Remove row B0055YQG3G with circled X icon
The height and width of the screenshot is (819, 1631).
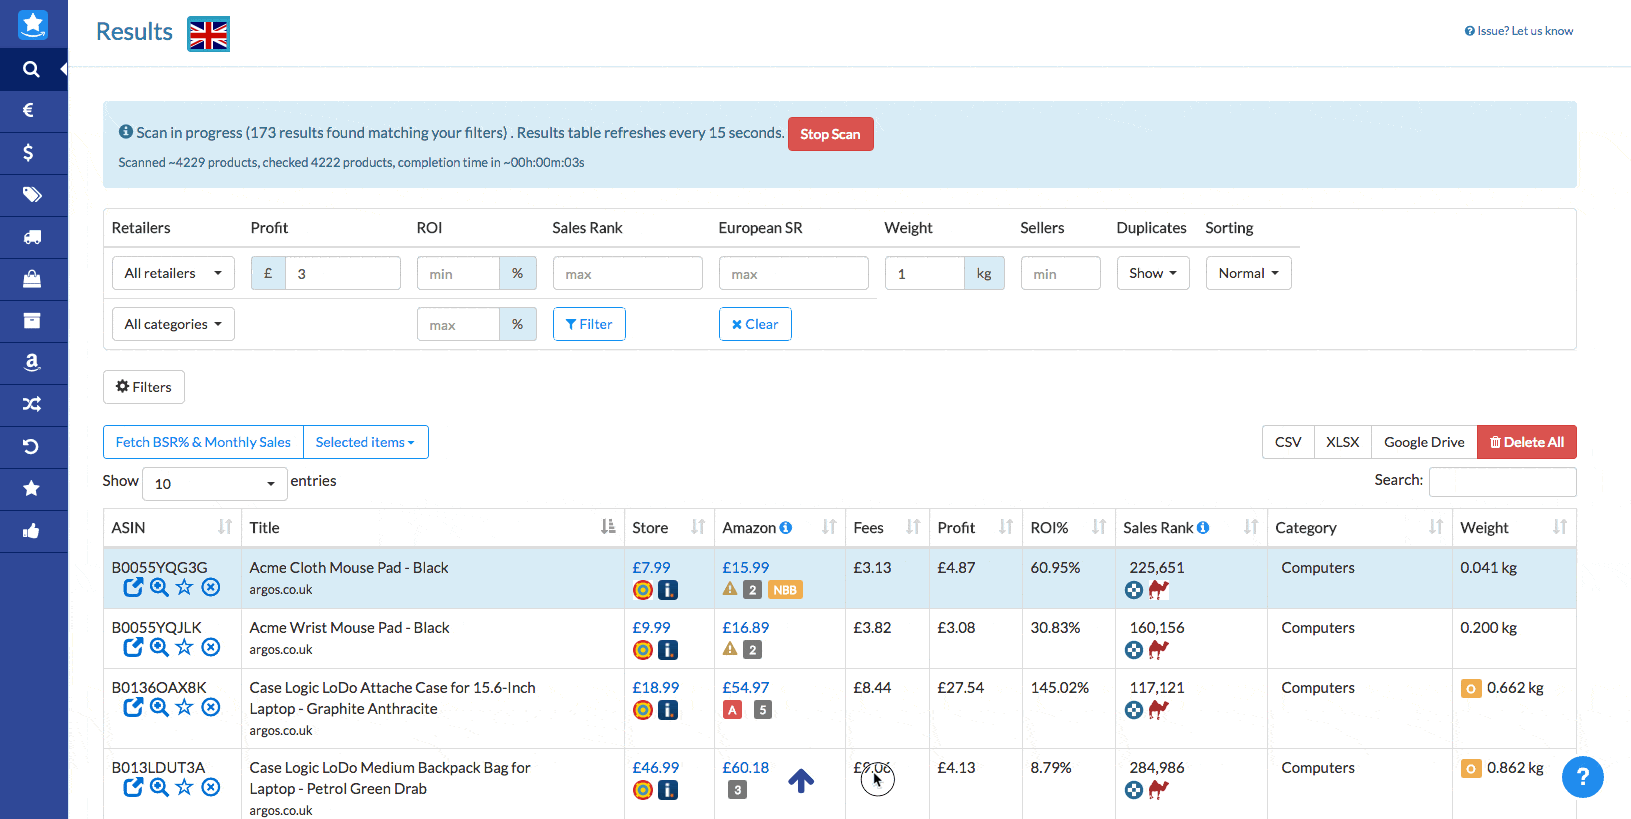coord(211,588)
